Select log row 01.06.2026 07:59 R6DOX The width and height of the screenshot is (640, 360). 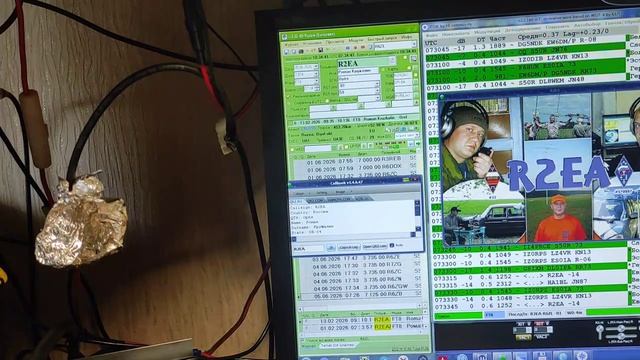(358, 168)
